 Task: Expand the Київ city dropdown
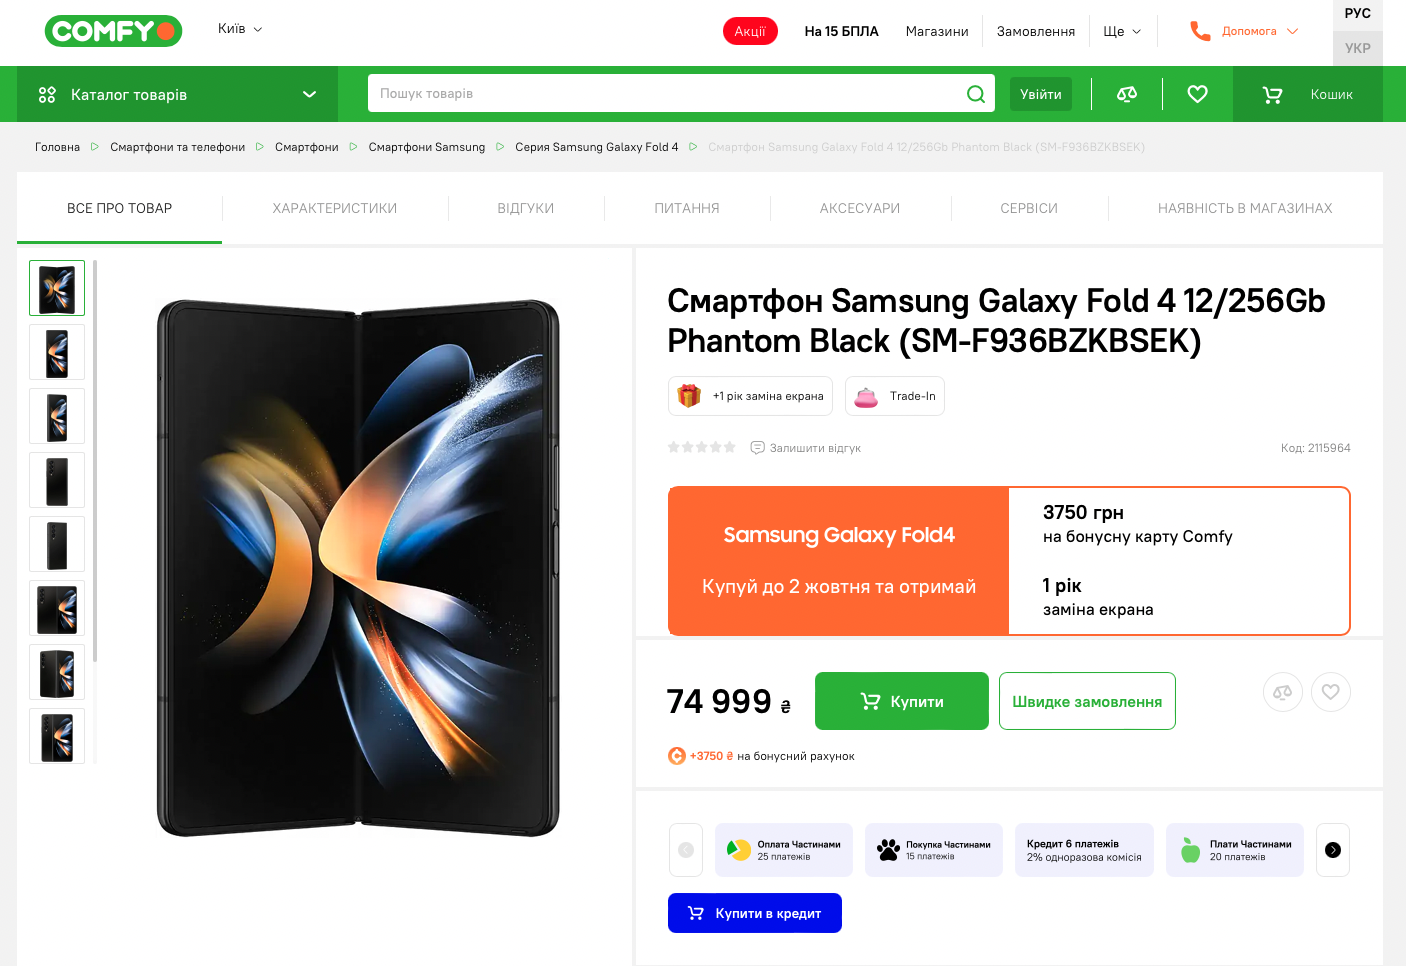coord(240,29)
